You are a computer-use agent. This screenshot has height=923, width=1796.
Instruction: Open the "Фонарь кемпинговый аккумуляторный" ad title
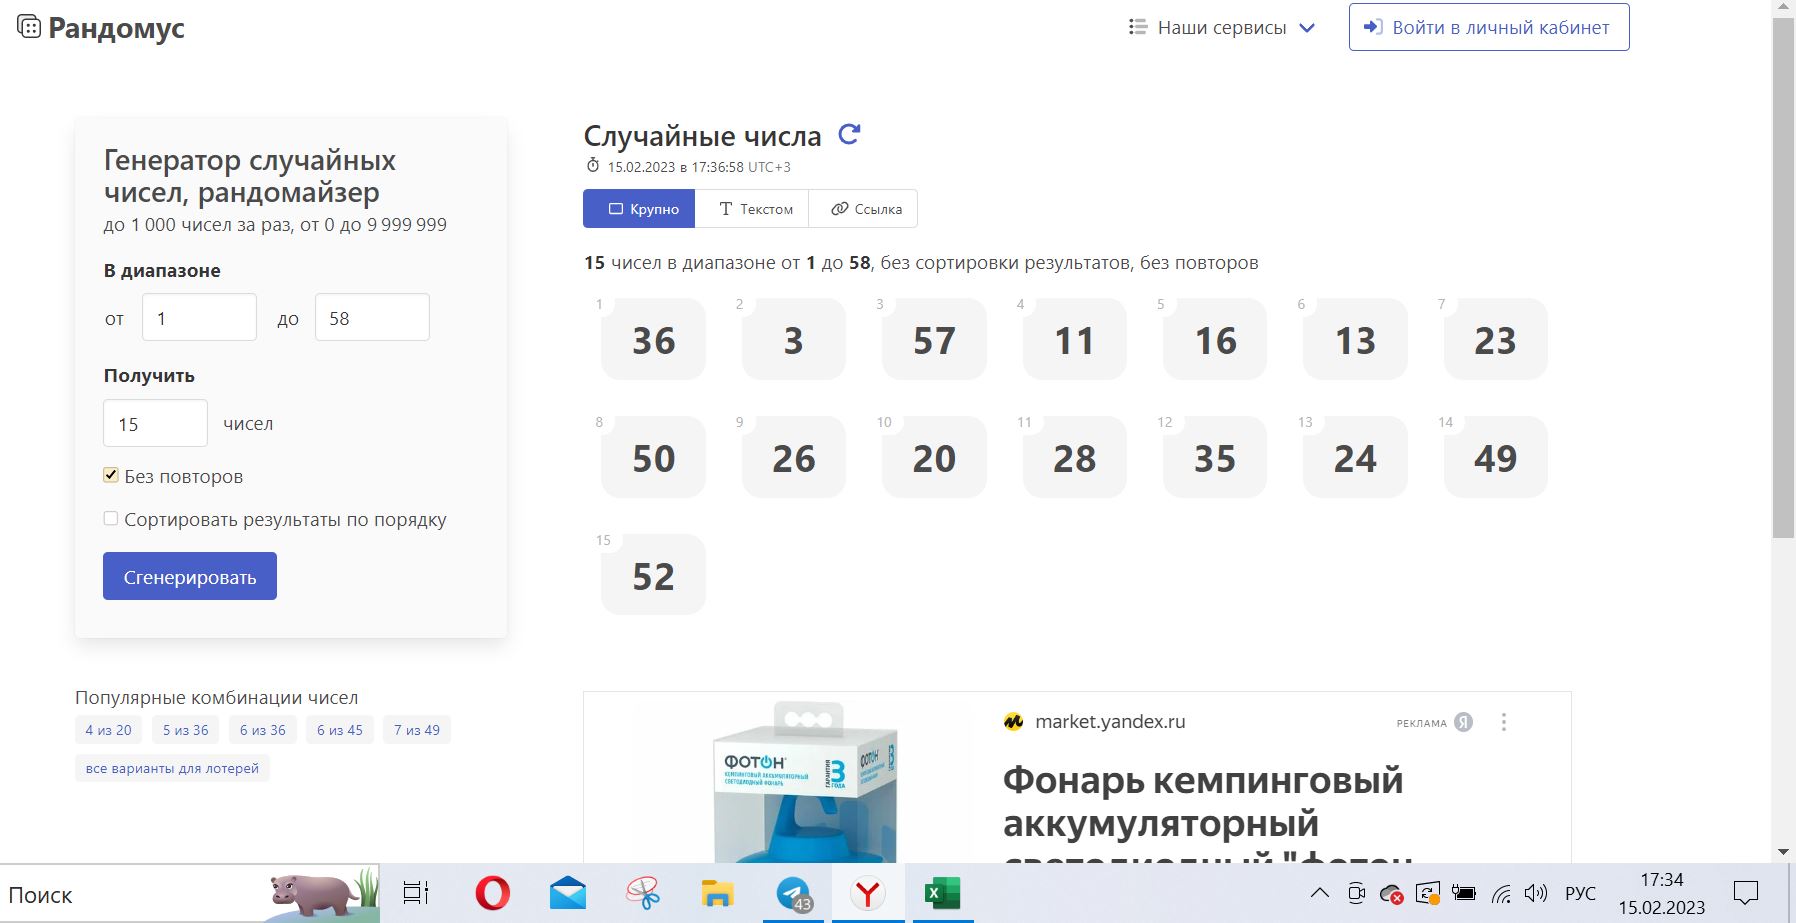tap(1210, 815)
